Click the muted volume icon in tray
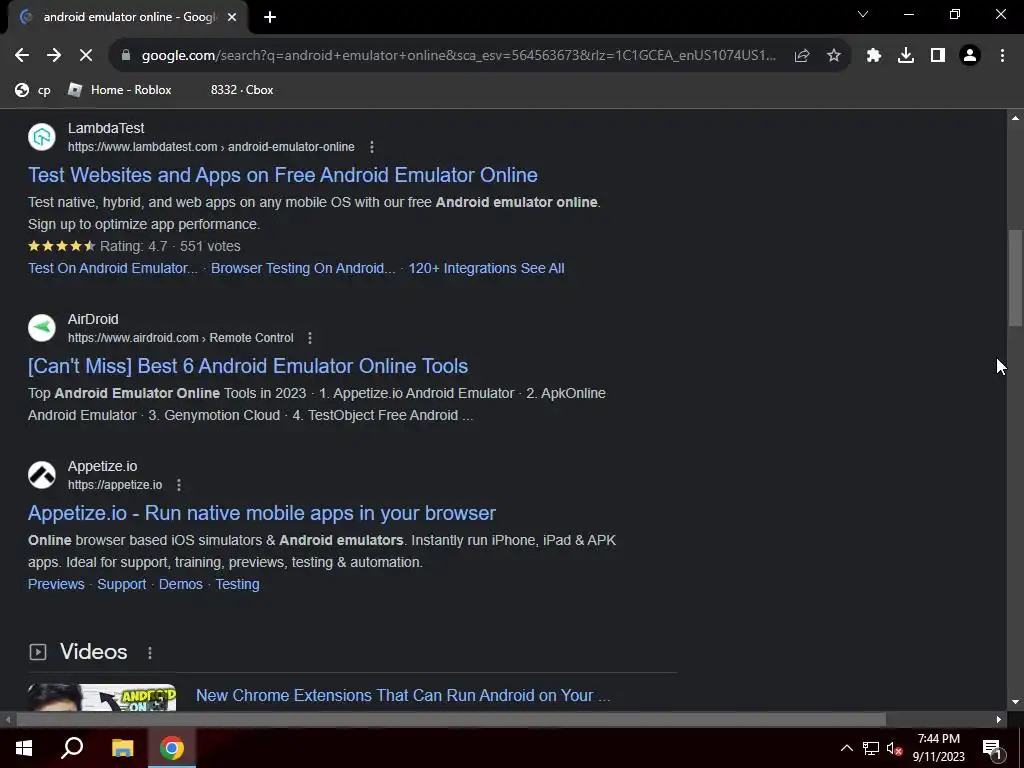Screen dimensions: 1024x768 coord(895,748)
